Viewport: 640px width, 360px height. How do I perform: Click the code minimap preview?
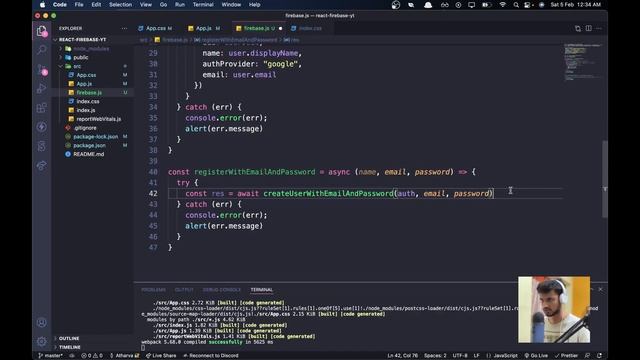(x=583, y=61)
